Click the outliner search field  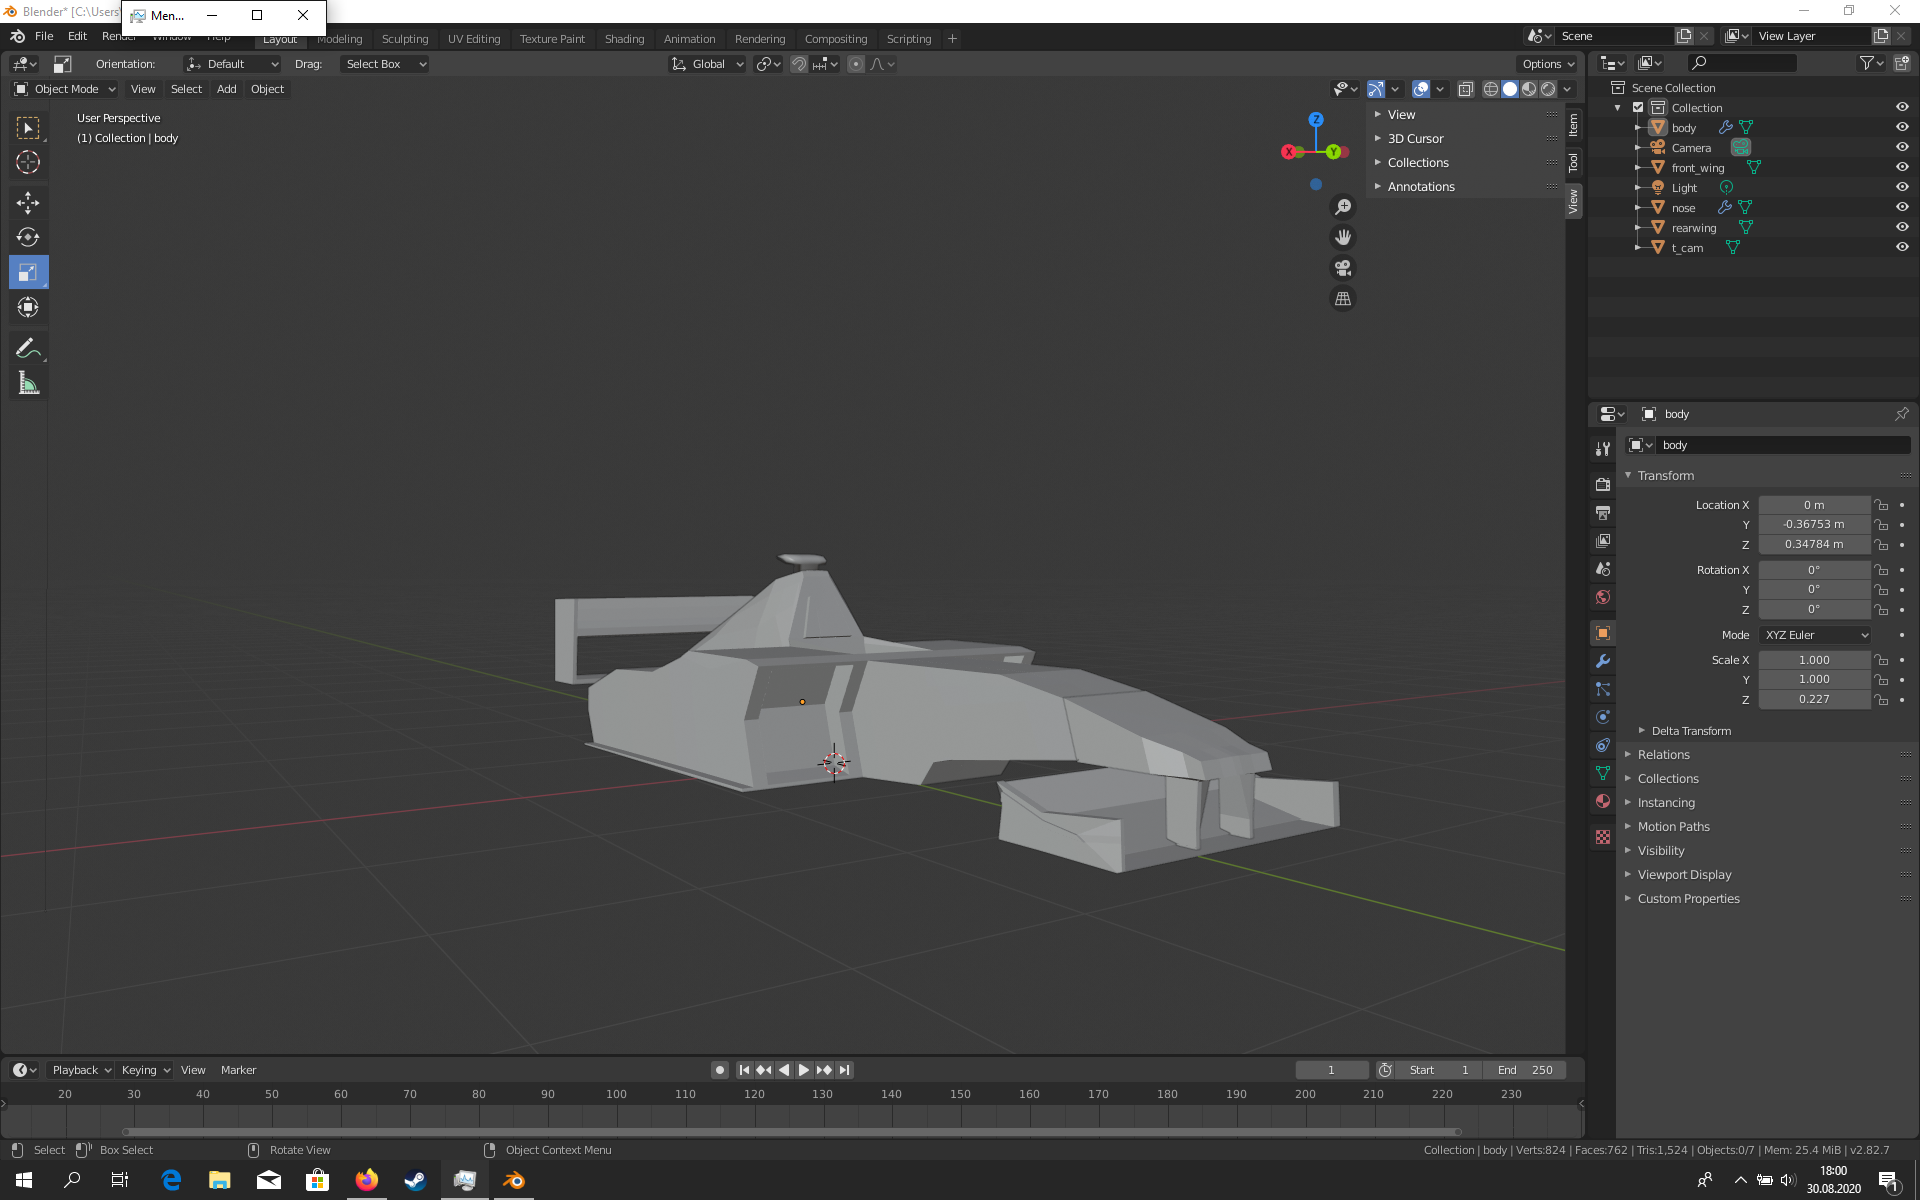point(1741,63)
